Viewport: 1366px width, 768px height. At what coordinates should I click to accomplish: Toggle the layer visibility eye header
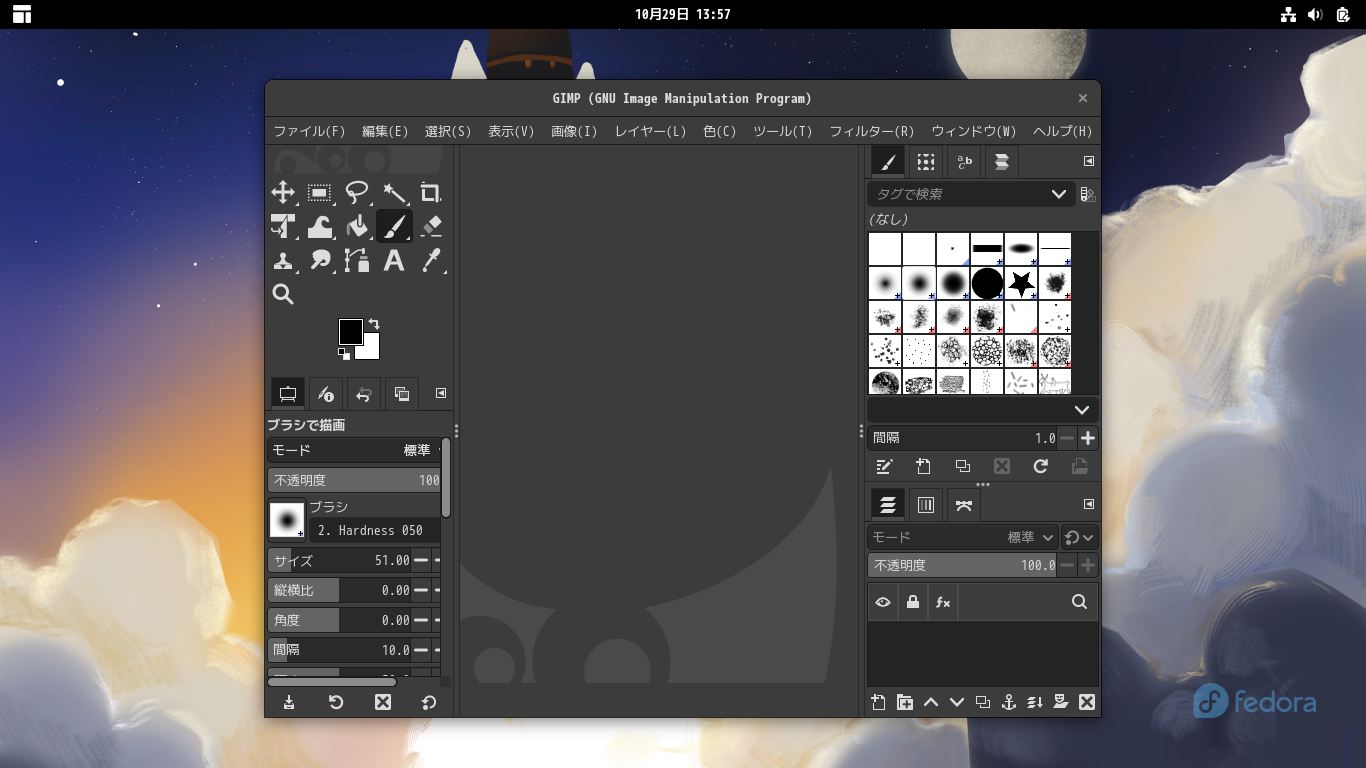coord(883,602)
